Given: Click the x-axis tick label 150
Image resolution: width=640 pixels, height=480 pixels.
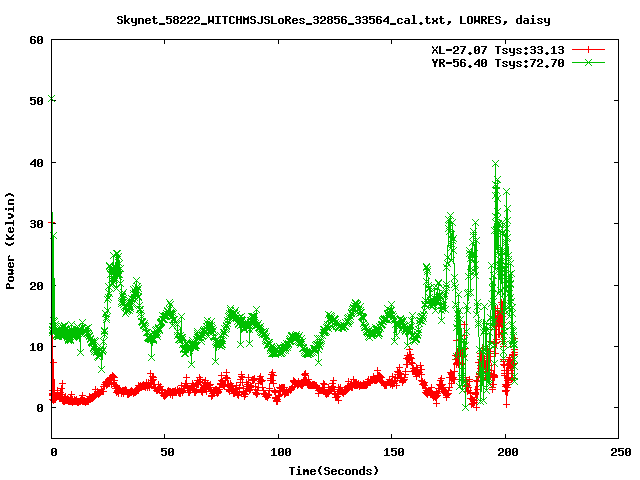Looking at the screenshot, I should pos(394,452).
